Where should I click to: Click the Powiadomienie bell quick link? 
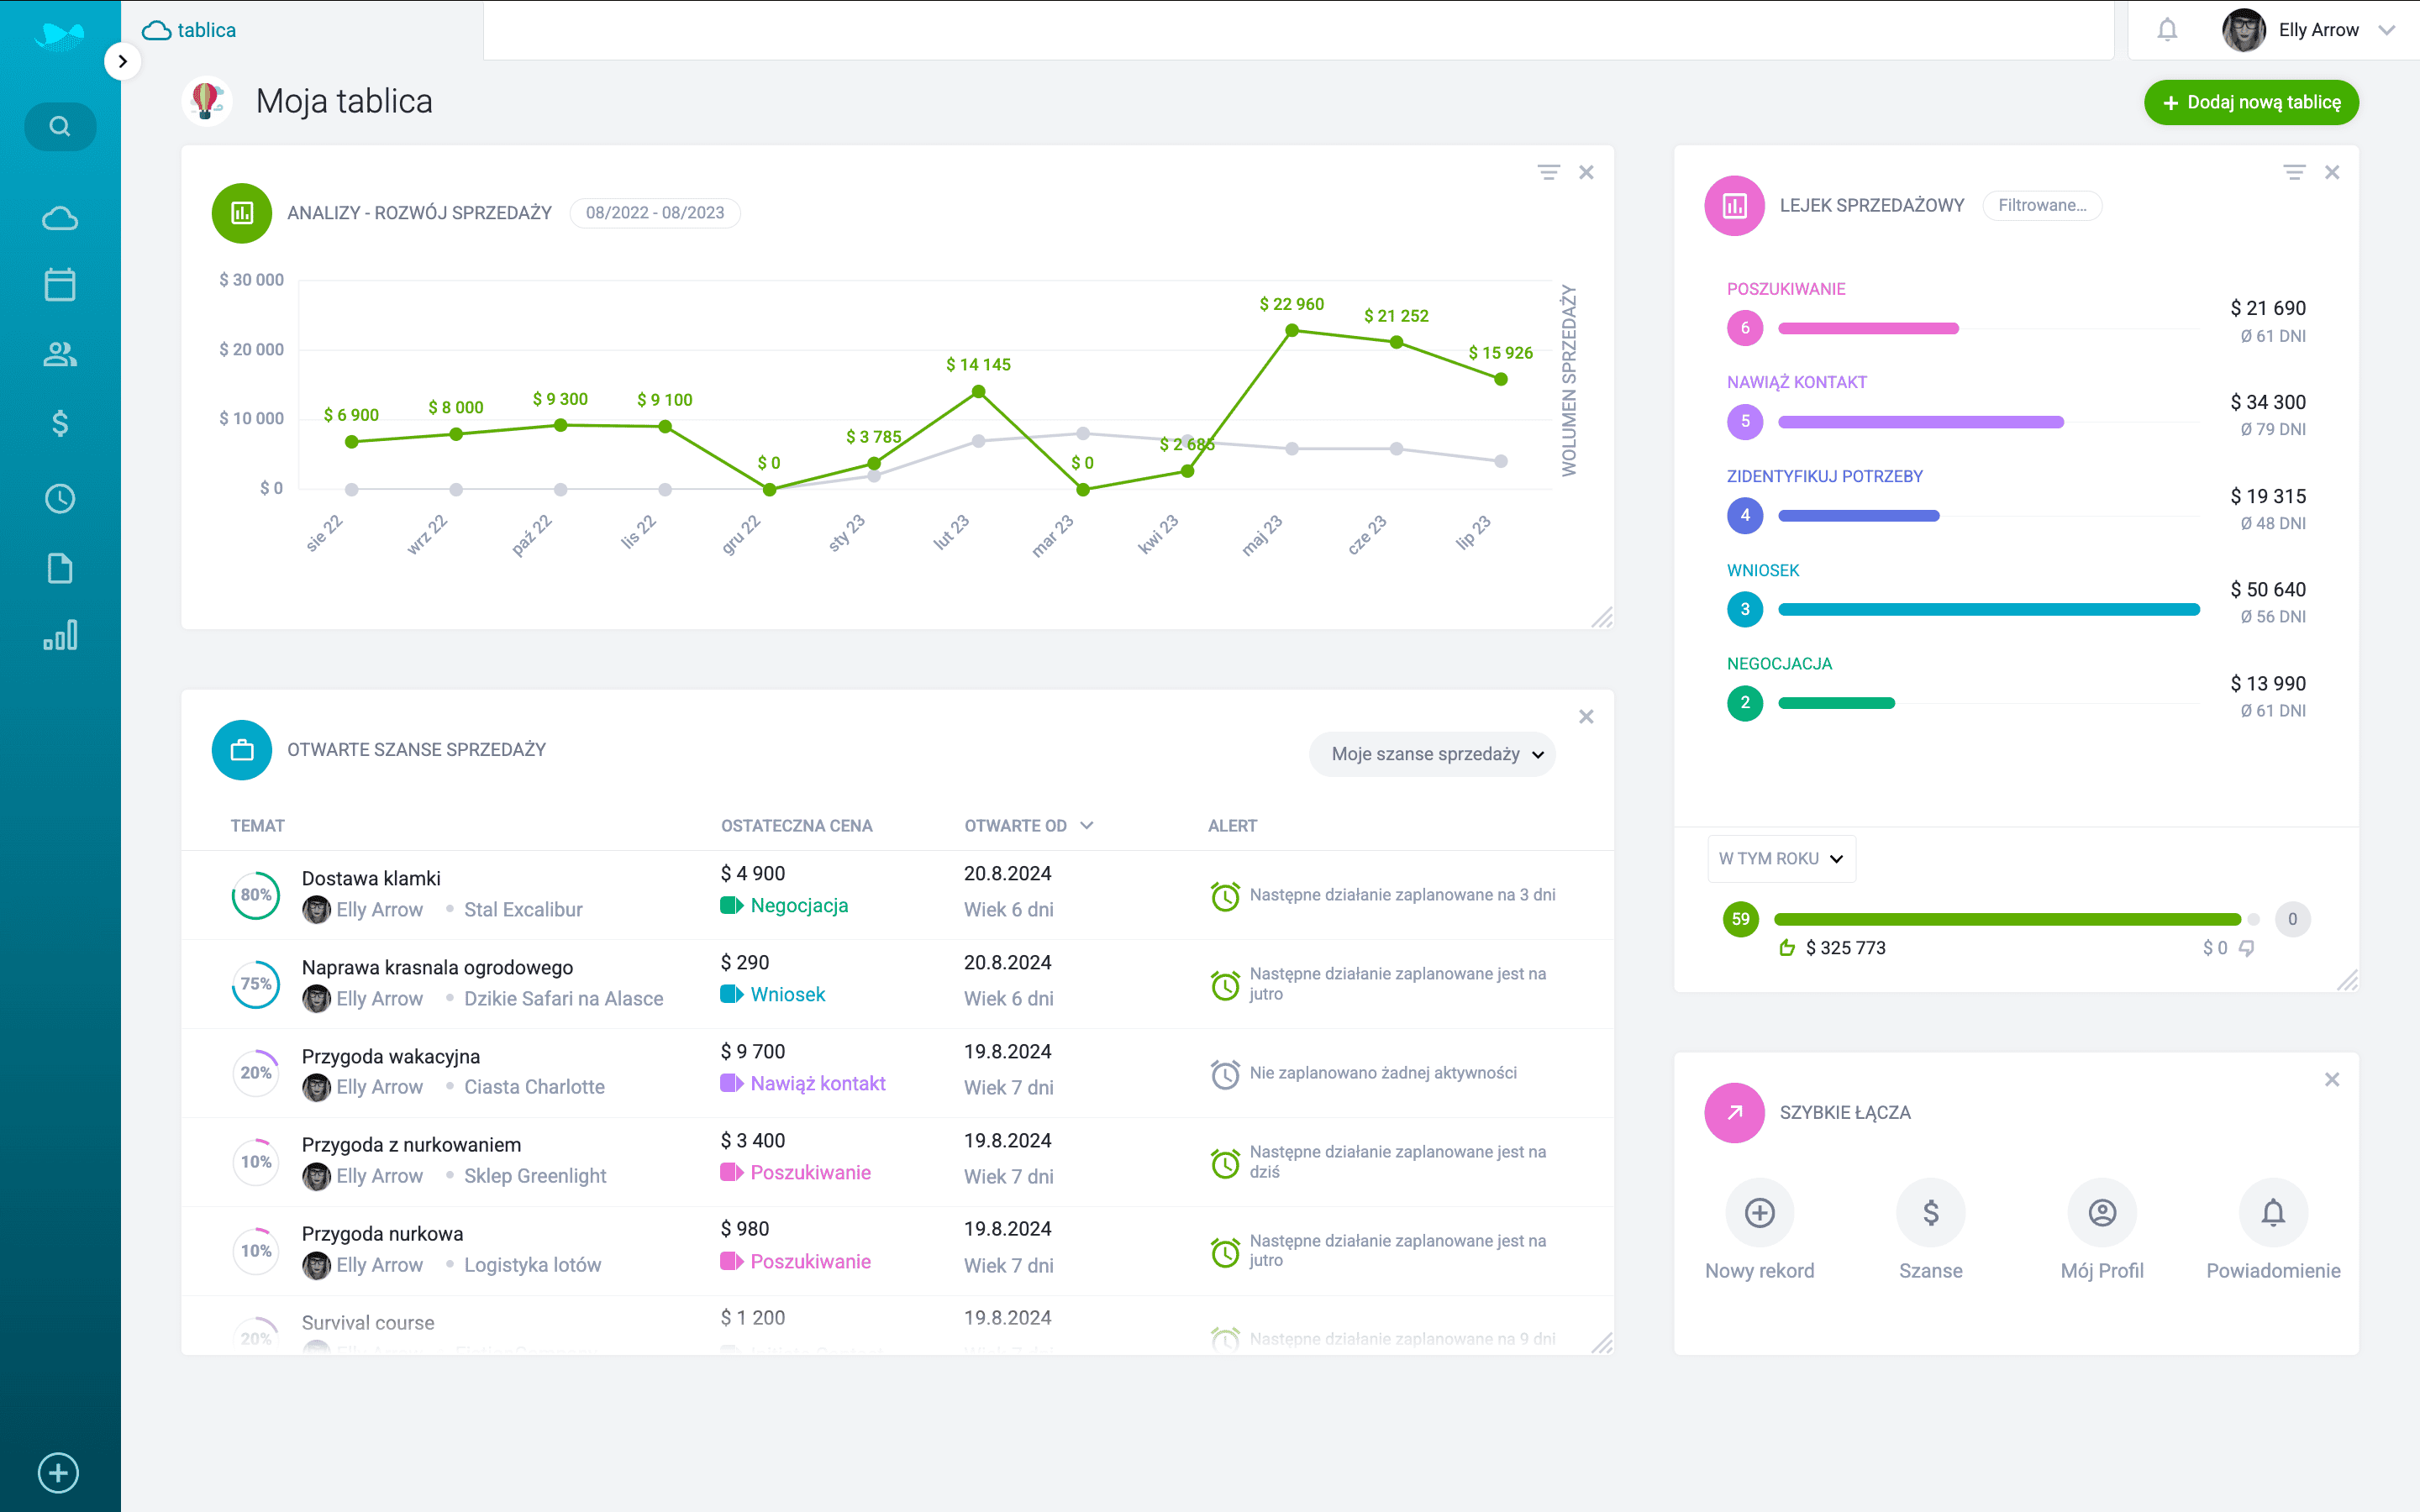2274,1212
